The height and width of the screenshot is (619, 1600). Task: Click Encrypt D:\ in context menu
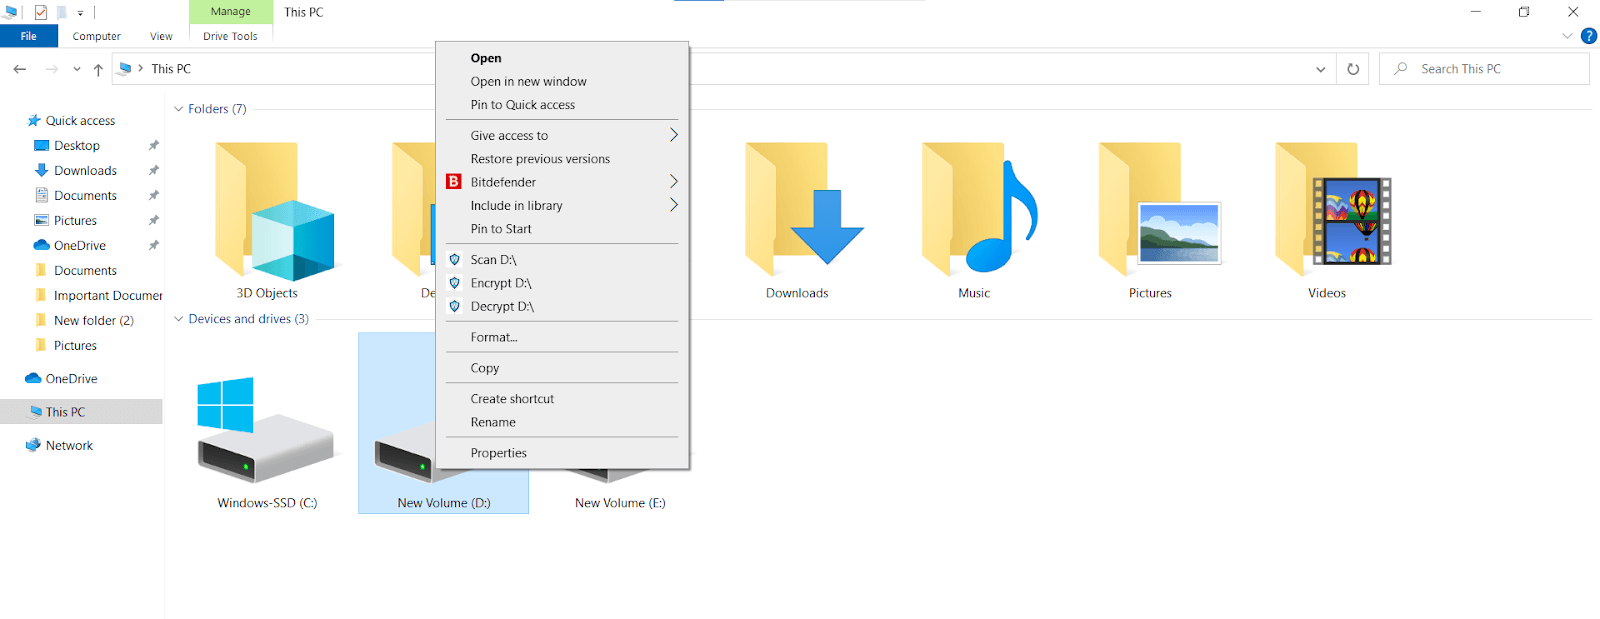point(501,283)
